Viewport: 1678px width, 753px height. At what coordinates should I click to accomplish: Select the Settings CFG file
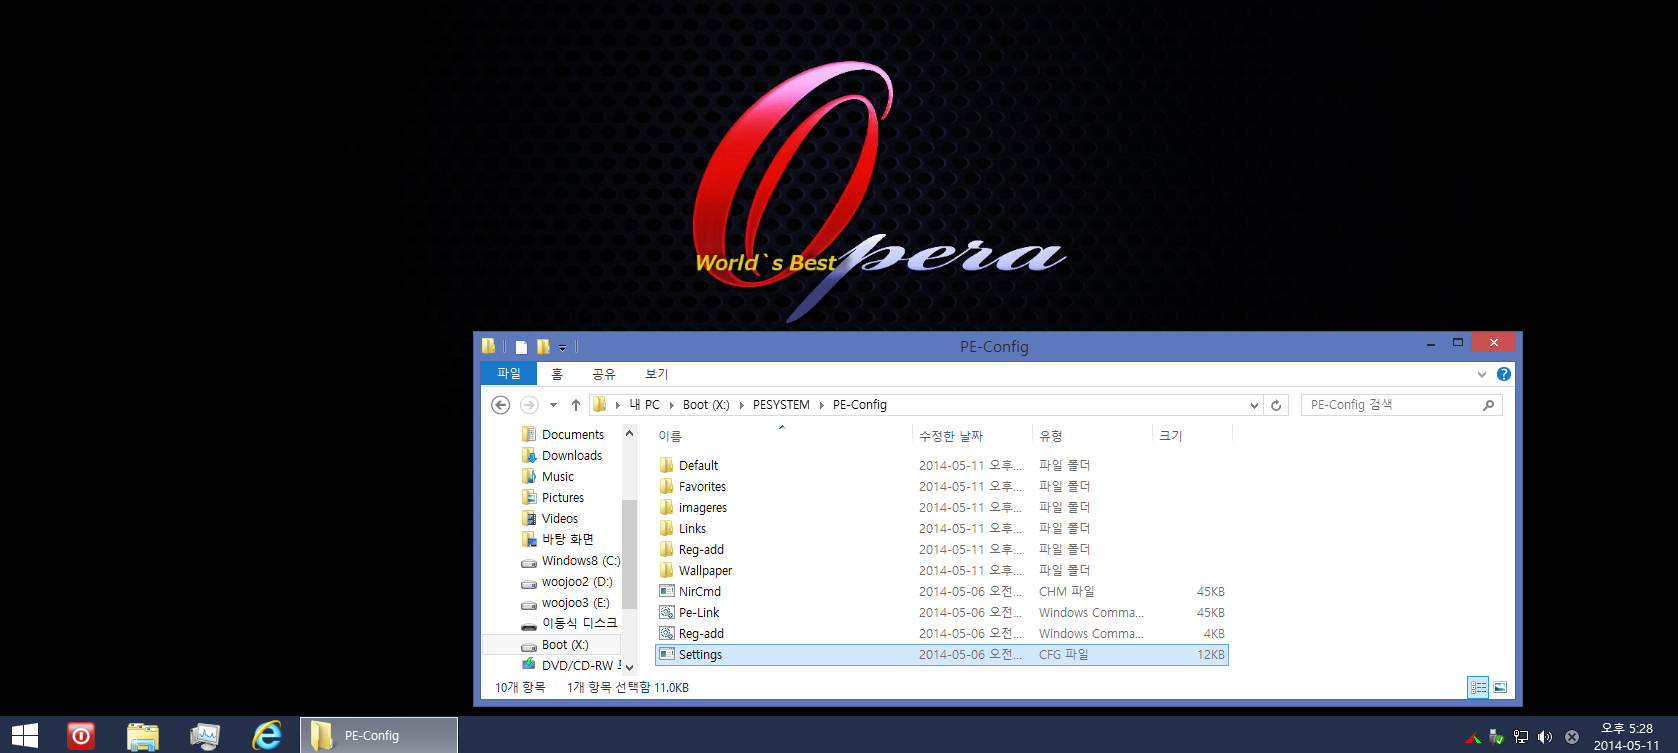[941, 654]
